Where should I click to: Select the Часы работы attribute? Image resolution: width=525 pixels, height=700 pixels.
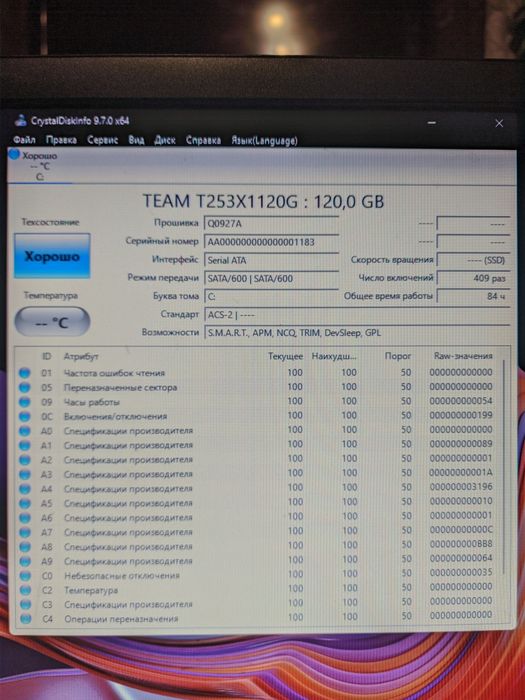pyautogui.click(x=92, y=402)
